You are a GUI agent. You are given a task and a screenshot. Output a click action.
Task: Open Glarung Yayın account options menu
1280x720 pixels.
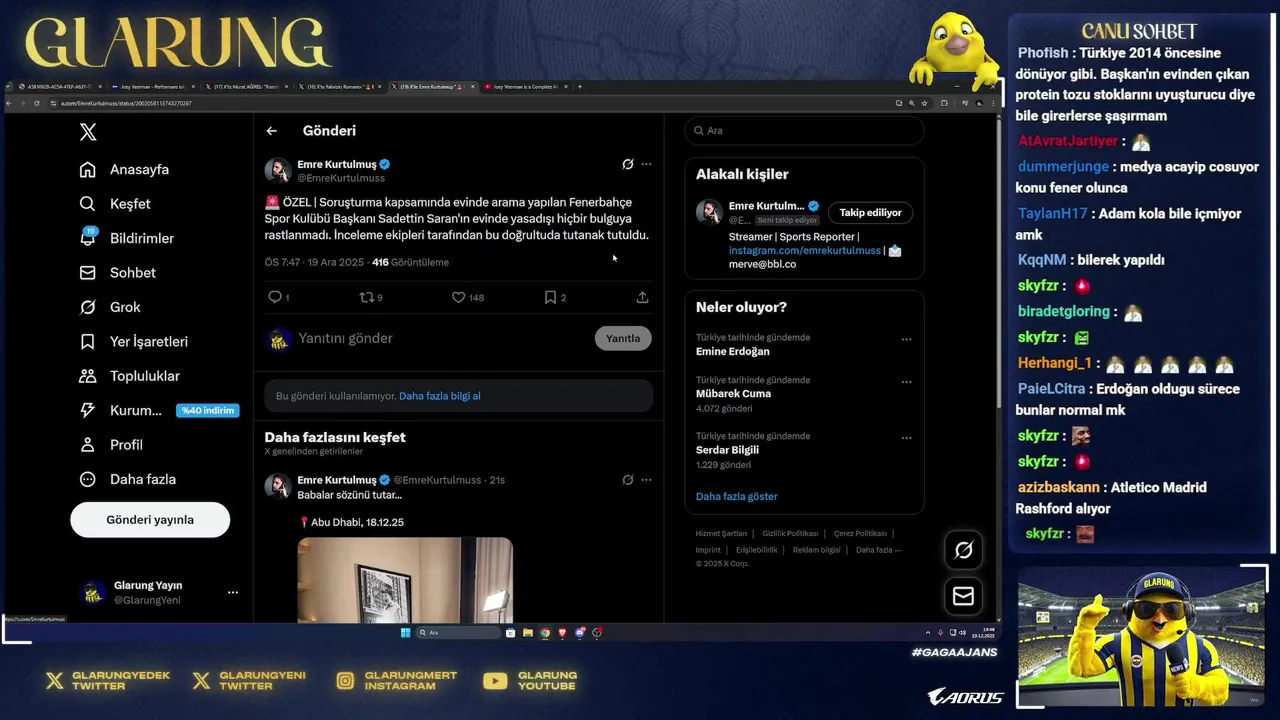(x=233, y=592)
